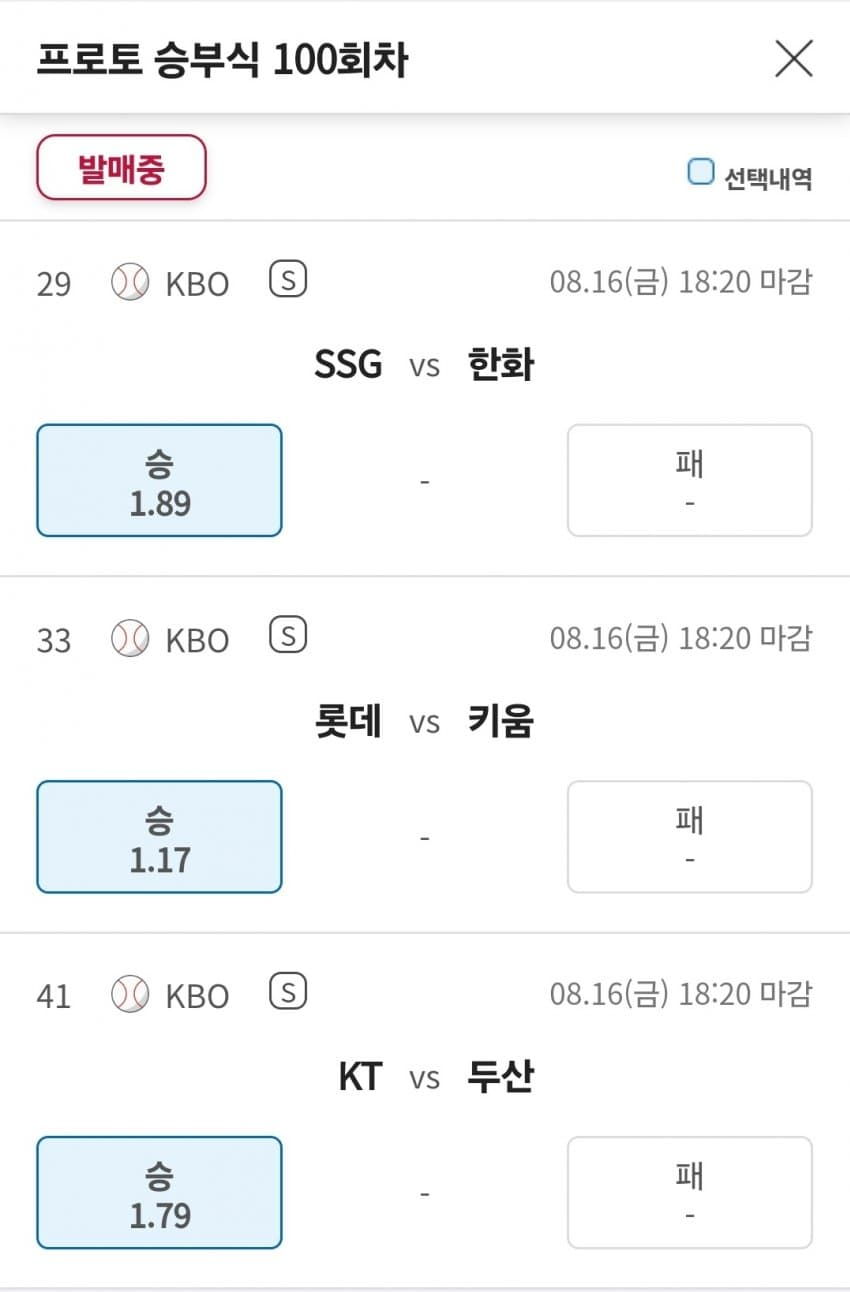This screenshot has height=1292, width=850.
Task: Toggle the 선택내역 checkbox
Action: [x=701, y=173]
